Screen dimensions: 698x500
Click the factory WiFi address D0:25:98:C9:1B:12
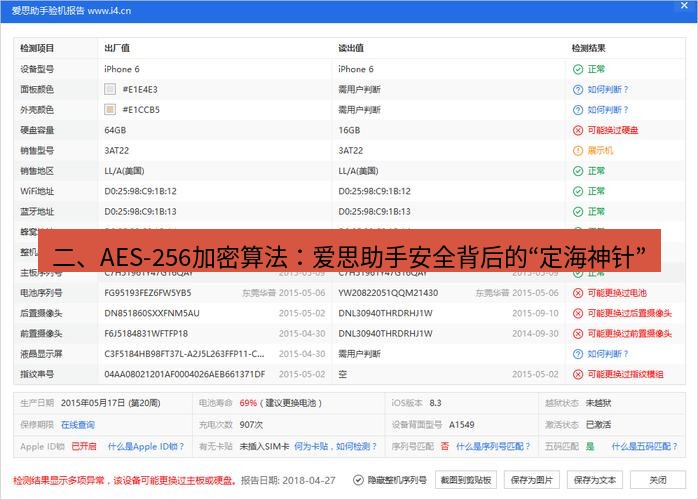click(x=140, y=191)
